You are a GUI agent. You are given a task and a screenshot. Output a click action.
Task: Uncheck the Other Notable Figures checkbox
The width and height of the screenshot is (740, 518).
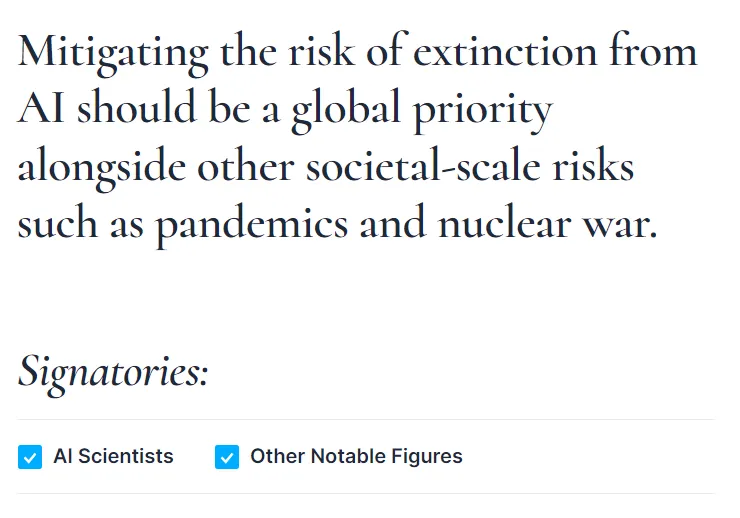[x=227, y=458]
